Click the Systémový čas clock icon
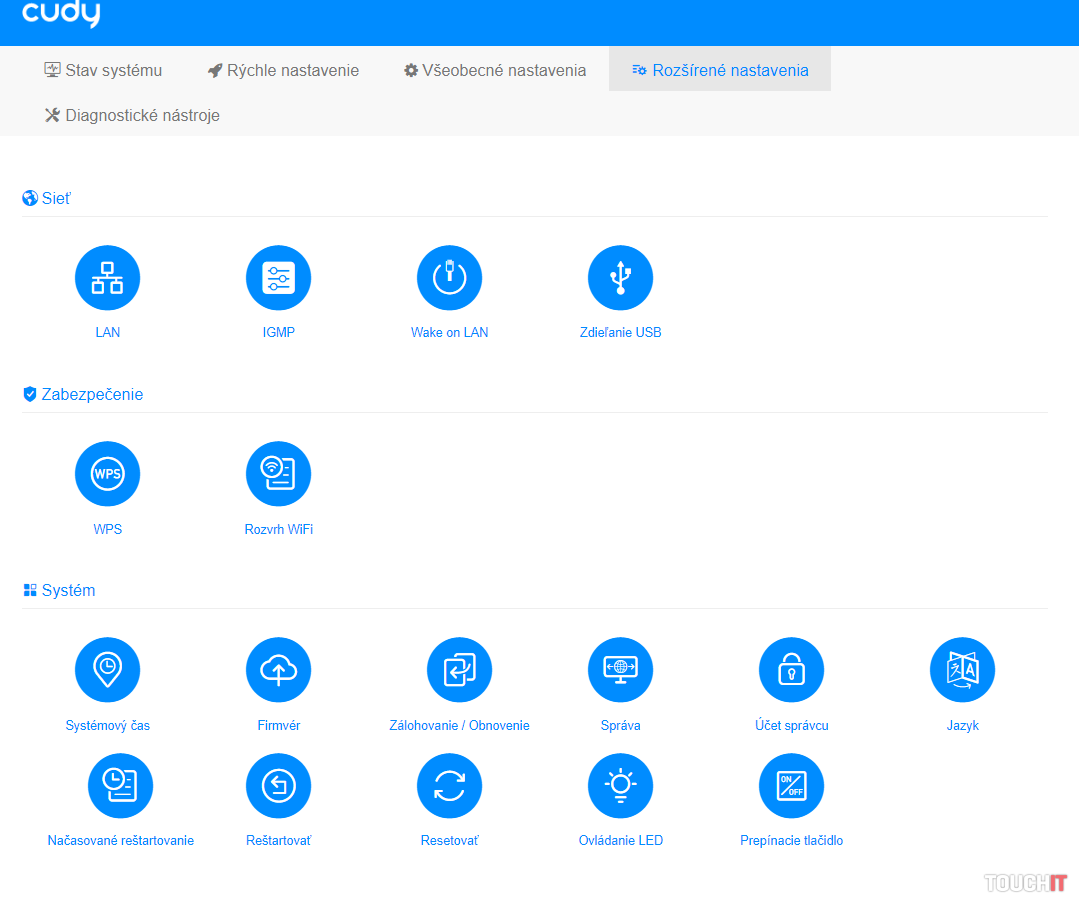 [107, 670]
